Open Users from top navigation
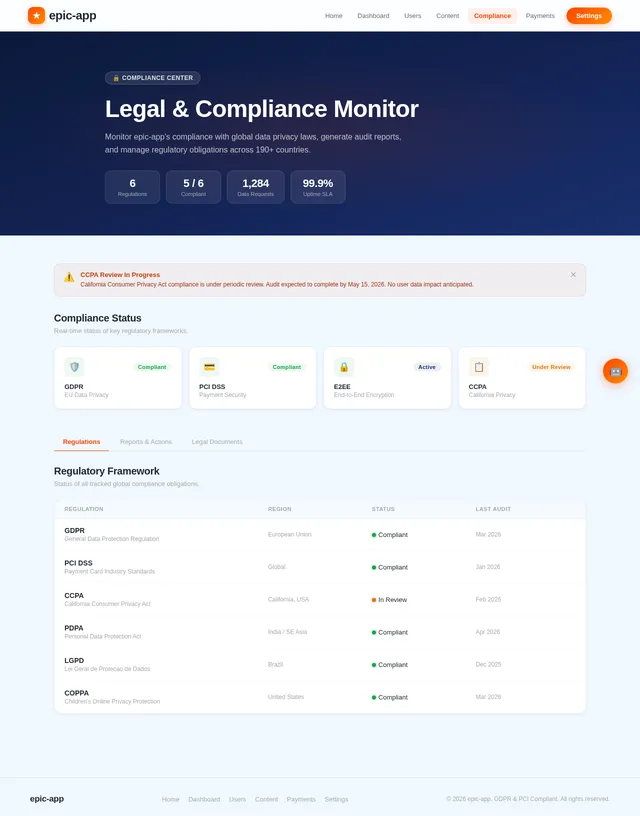Screen dimensions: 640x816 tap(413, 16)
